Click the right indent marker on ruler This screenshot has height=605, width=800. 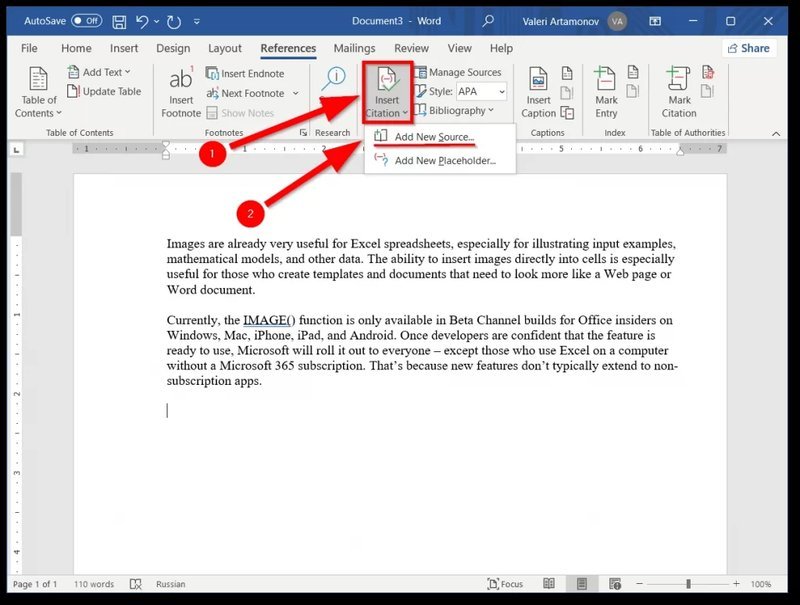tap(680, 150)
